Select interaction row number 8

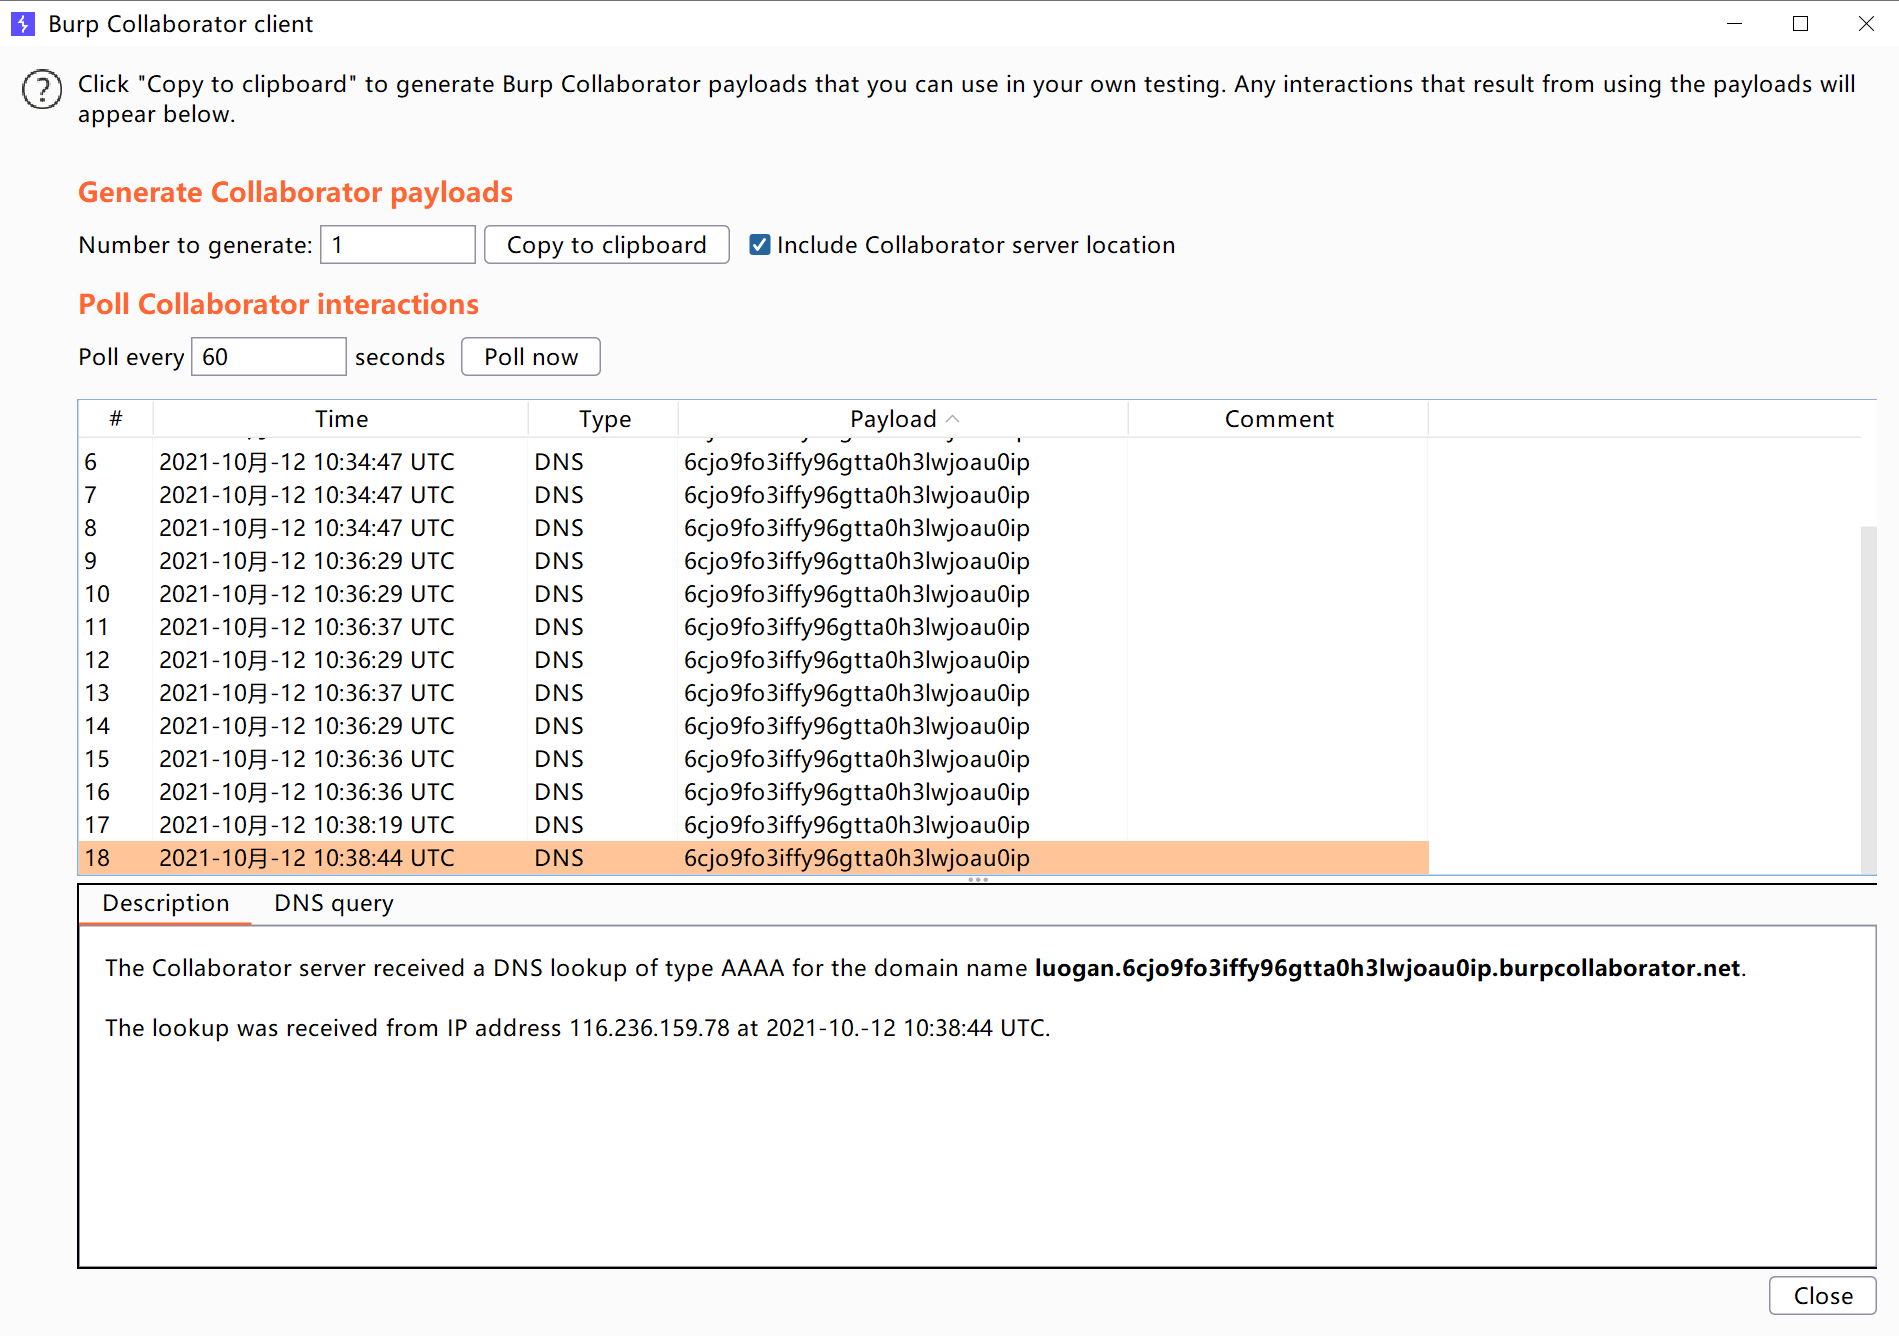pos(753,528)
